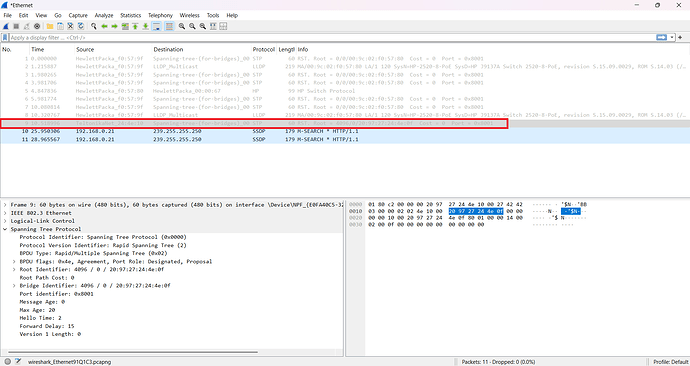
Task: Sort packets by the Protocol column
Action: 264,49
